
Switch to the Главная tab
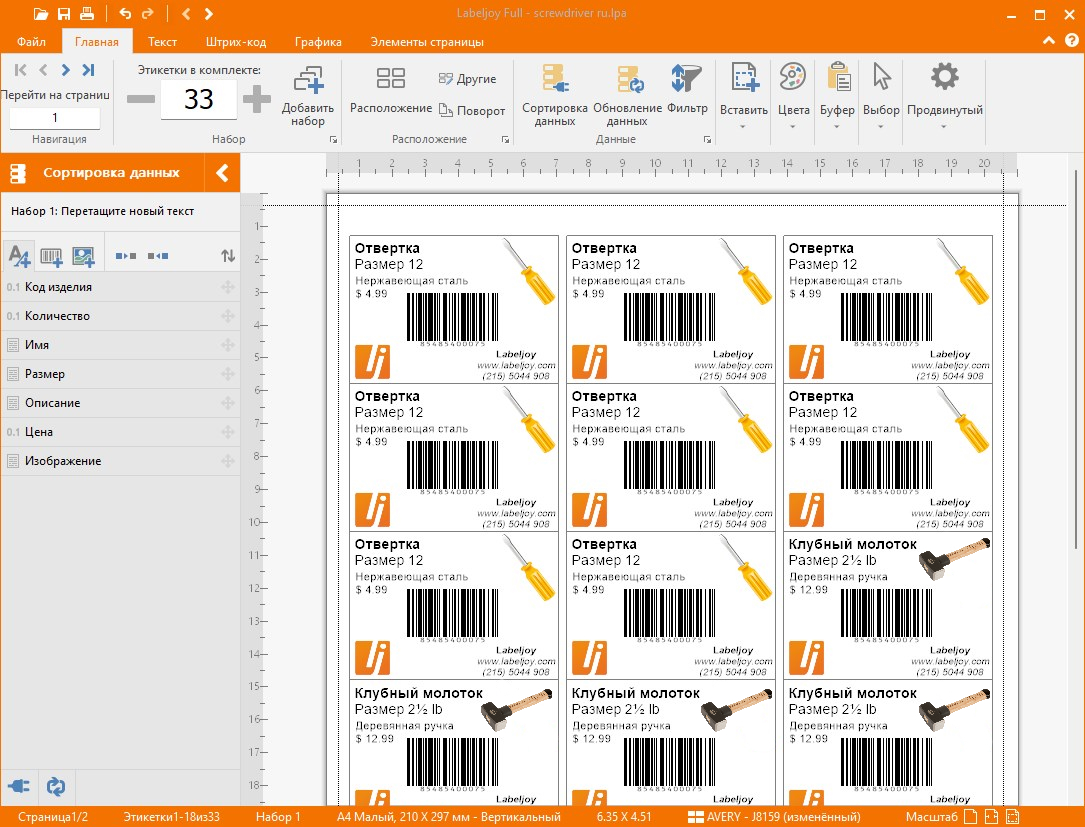point(97,42)
